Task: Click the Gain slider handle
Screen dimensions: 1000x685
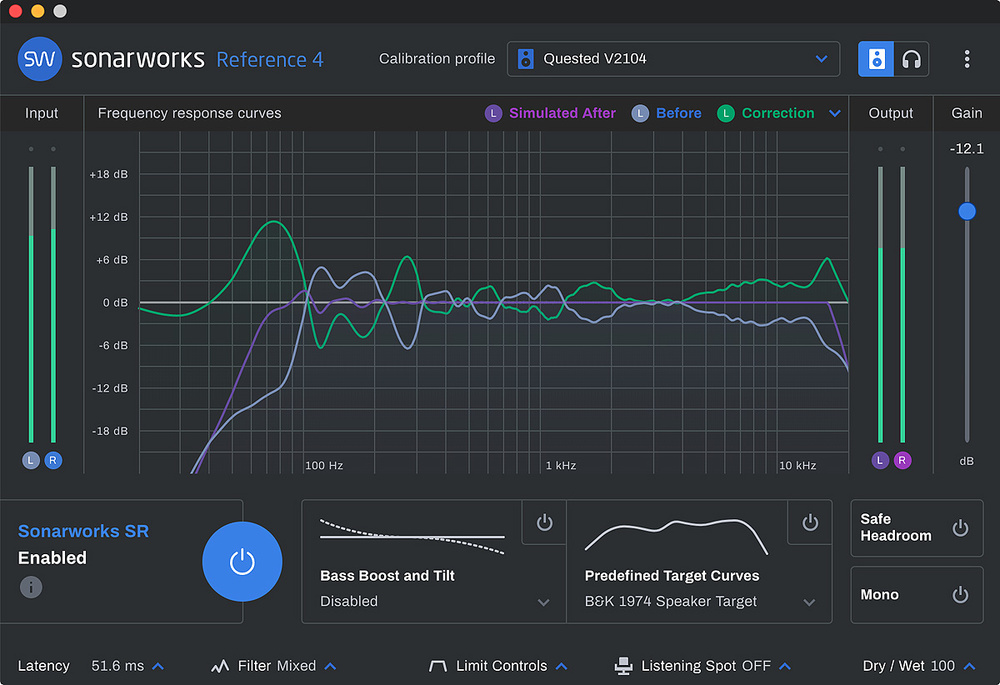Action: tap(967, 211)
